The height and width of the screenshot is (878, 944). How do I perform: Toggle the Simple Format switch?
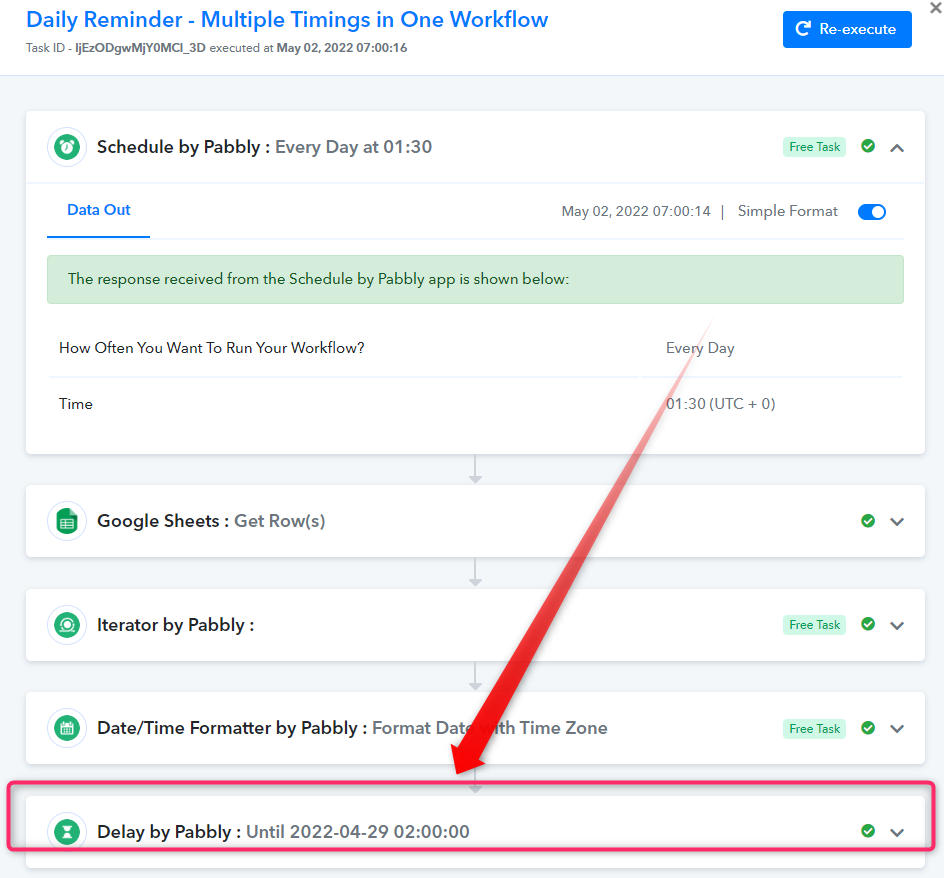click(871, 212)
